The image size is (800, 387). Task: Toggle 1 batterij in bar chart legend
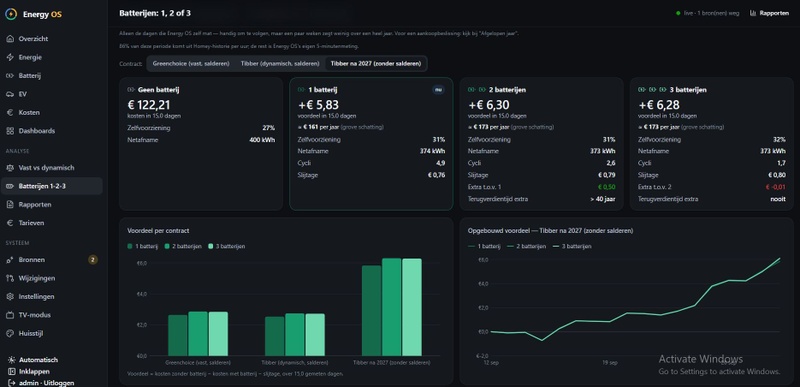click(144, 246)
